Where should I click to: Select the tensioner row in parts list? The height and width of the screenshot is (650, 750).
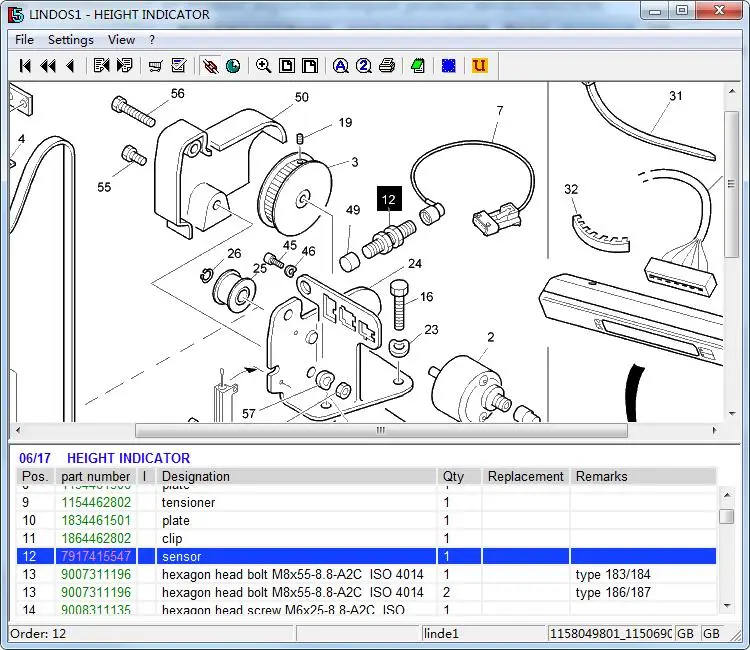188,502
